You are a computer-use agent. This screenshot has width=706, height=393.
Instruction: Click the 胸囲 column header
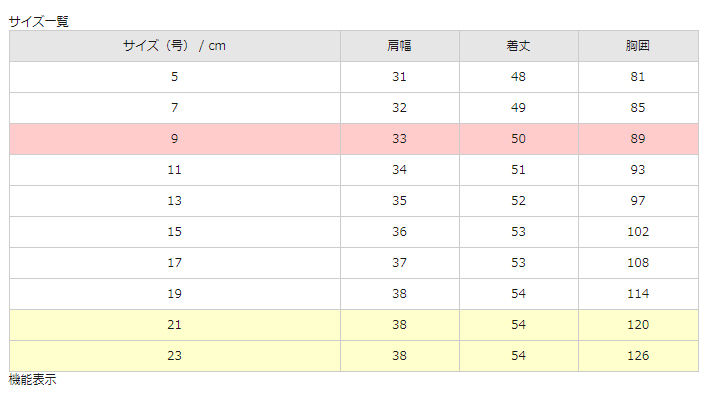[638, 46]
